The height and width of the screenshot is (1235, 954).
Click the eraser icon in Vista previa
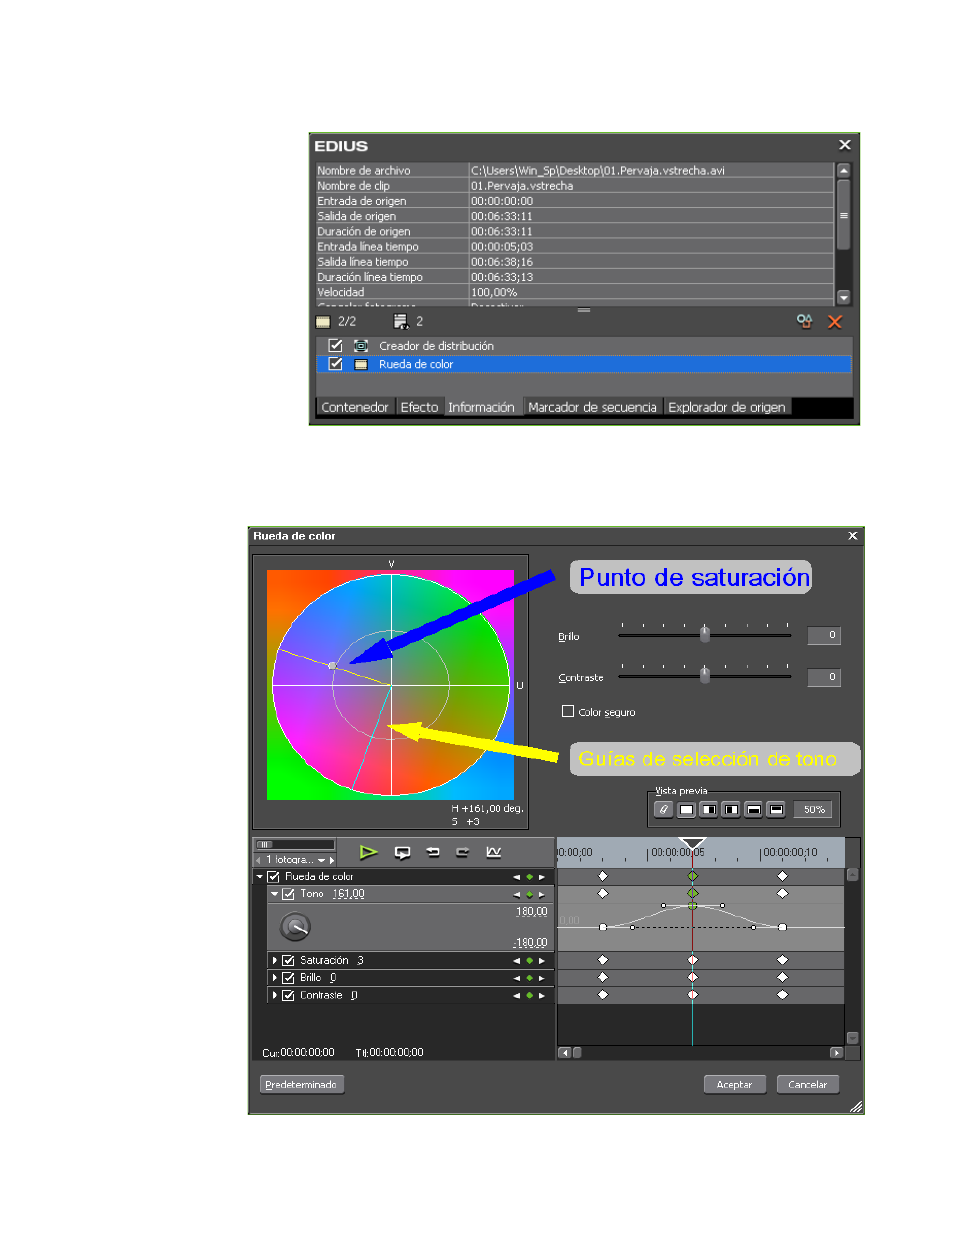point(664,809)
